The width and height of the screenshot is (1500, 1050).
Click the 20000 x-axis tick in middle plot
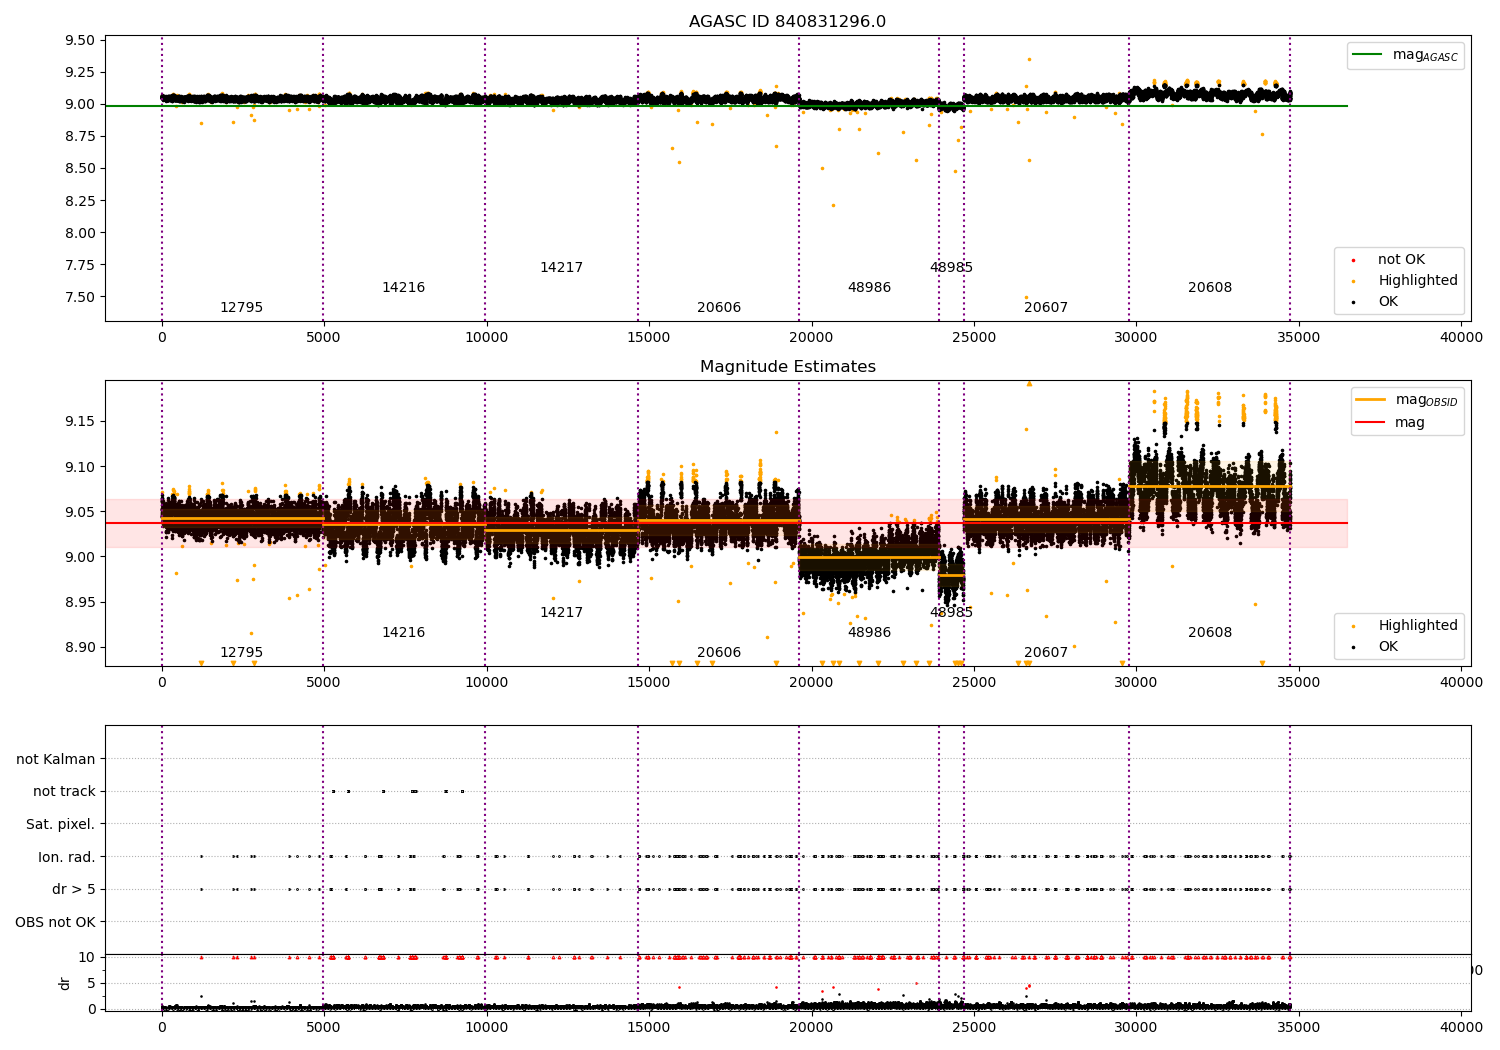click(x=811, y=683)
